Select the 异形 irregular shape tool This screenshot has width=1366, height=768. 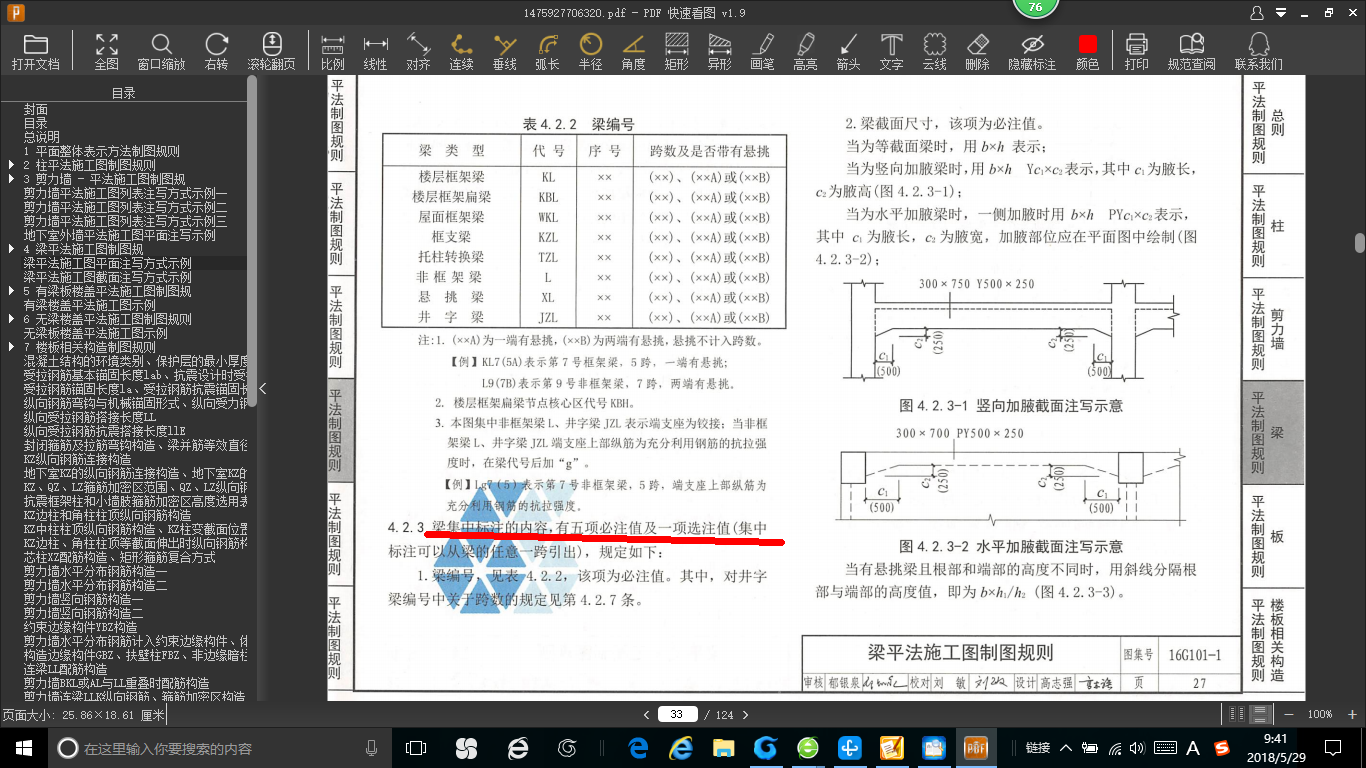coord(719,51)
